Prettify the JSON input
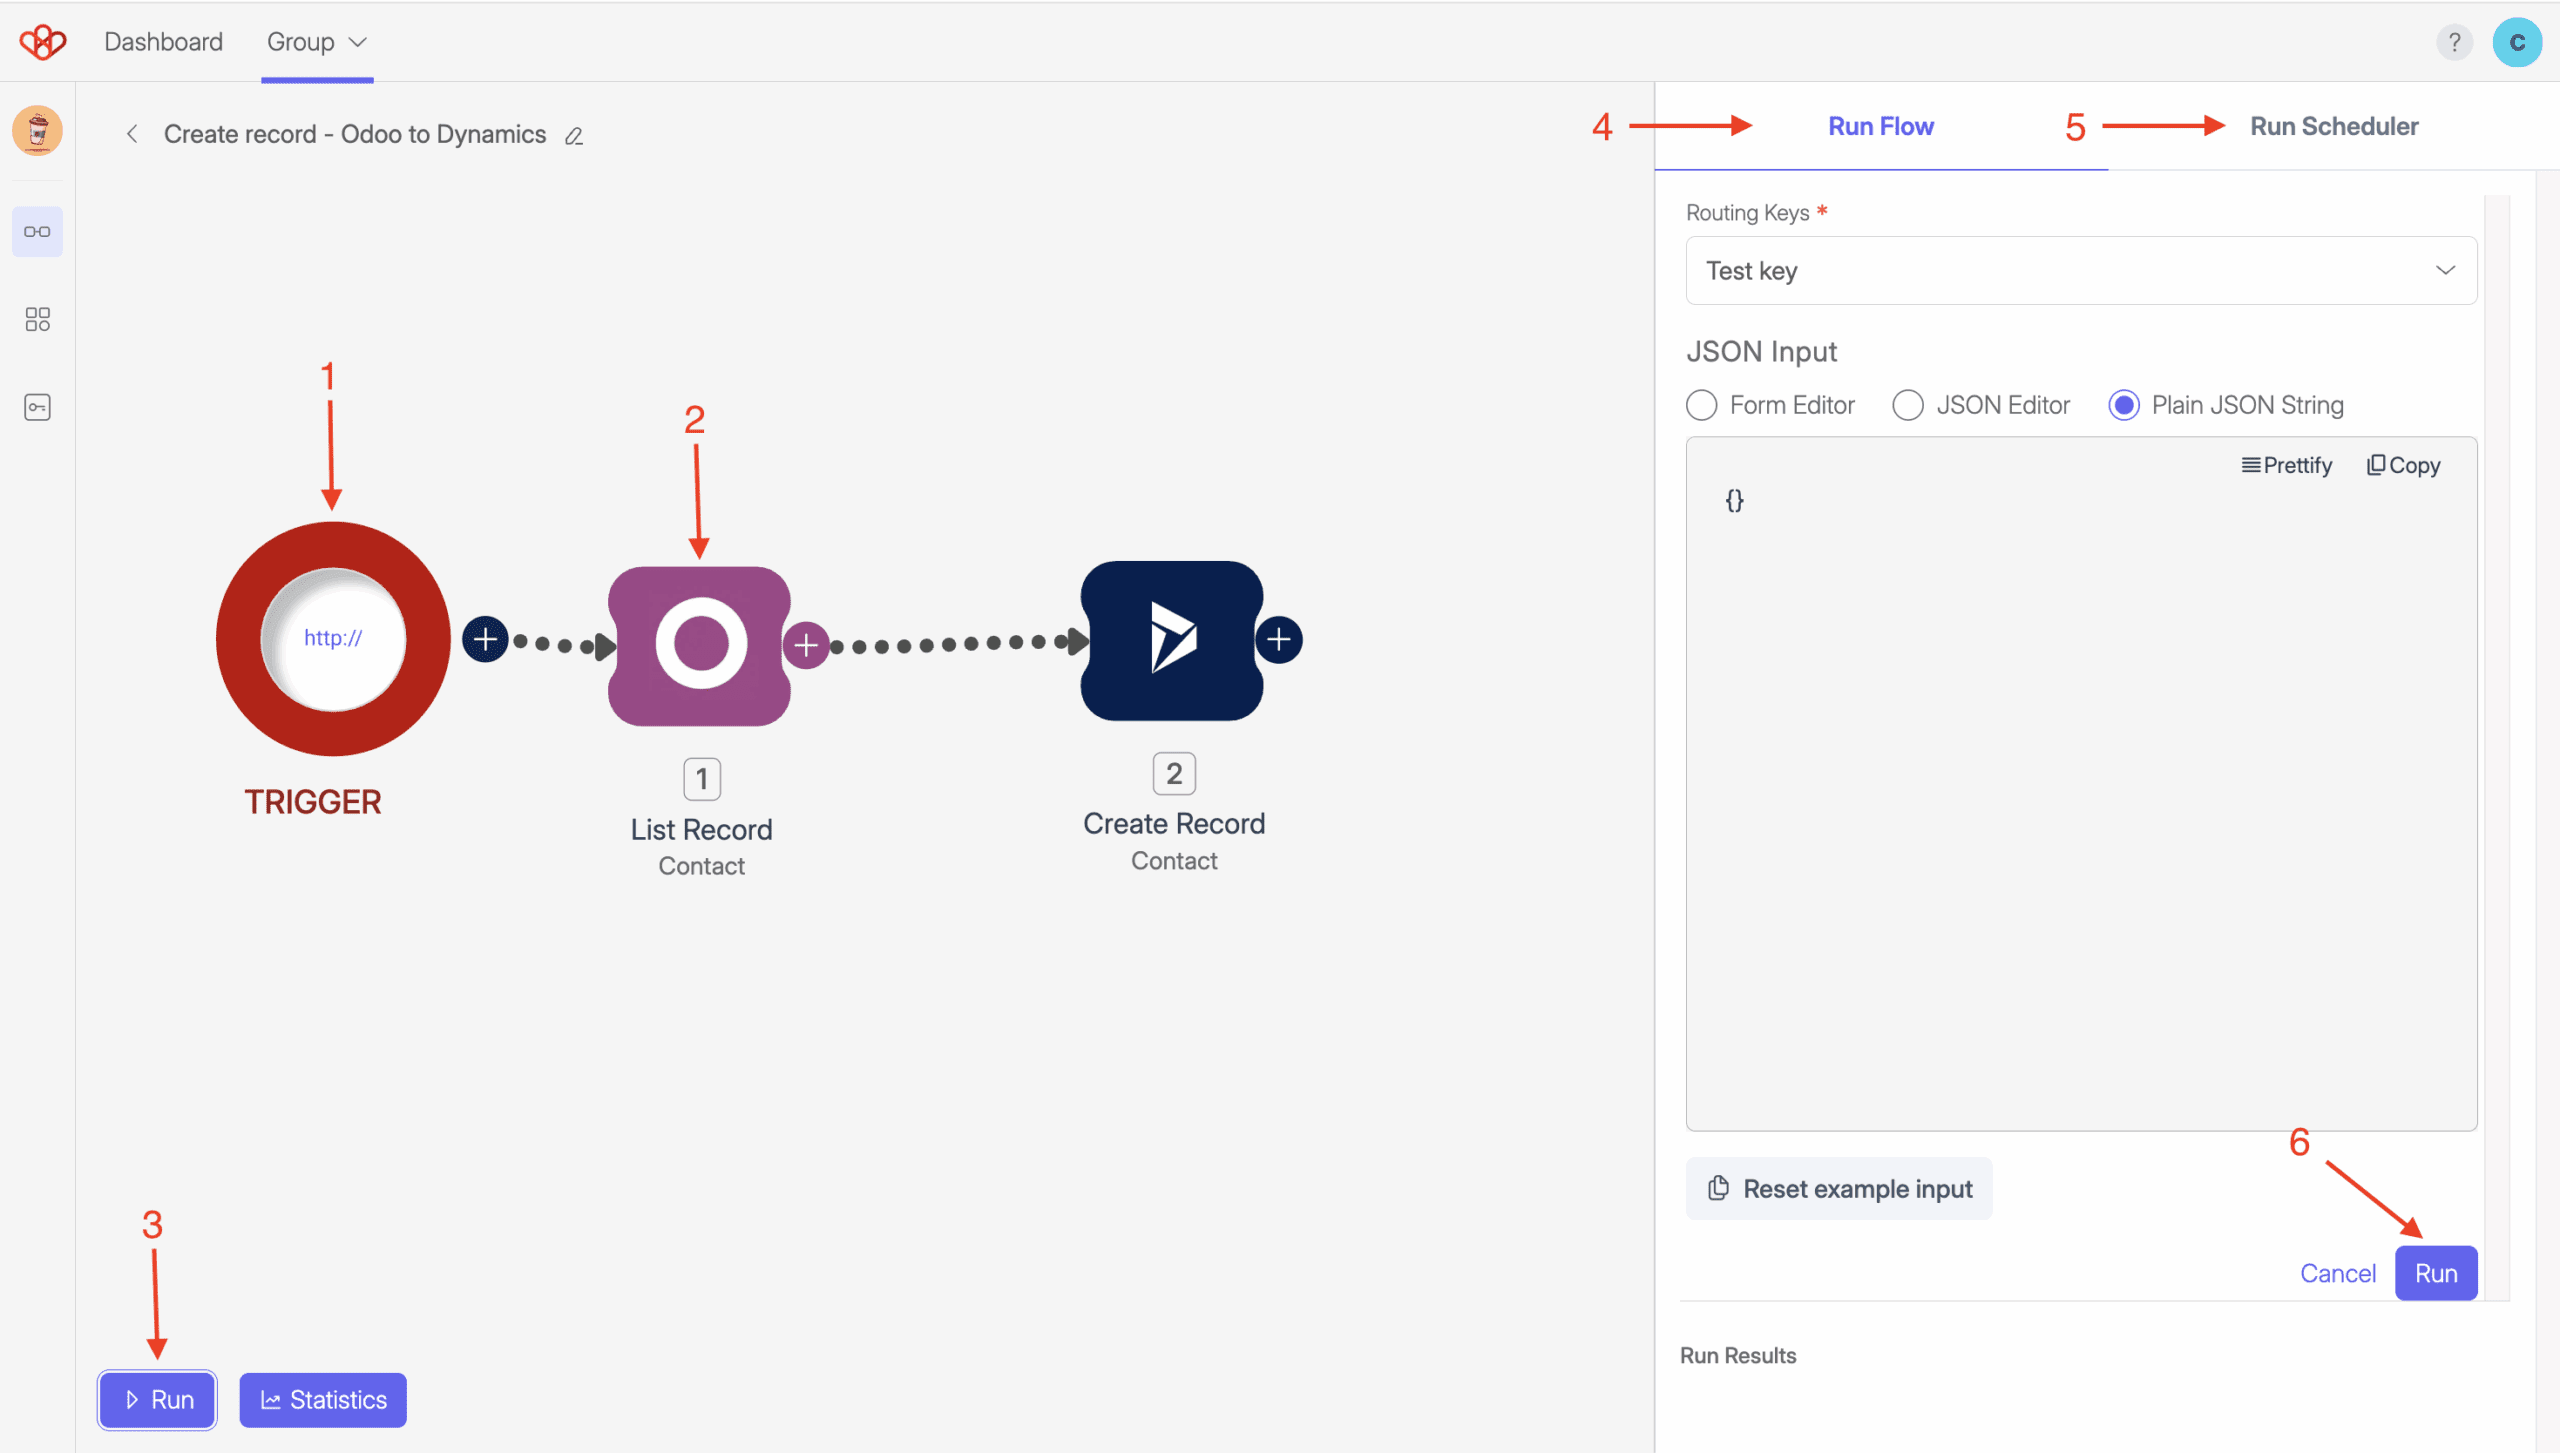The height and width of the screenshot is (1453, 2560). tap(2287, 465)
